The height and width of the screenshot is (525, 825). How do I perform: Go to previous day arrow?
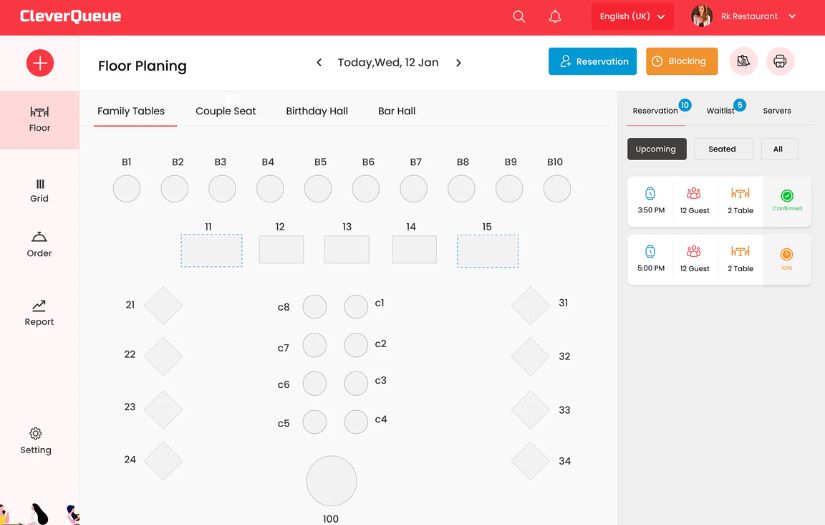(x=319, y=63)
